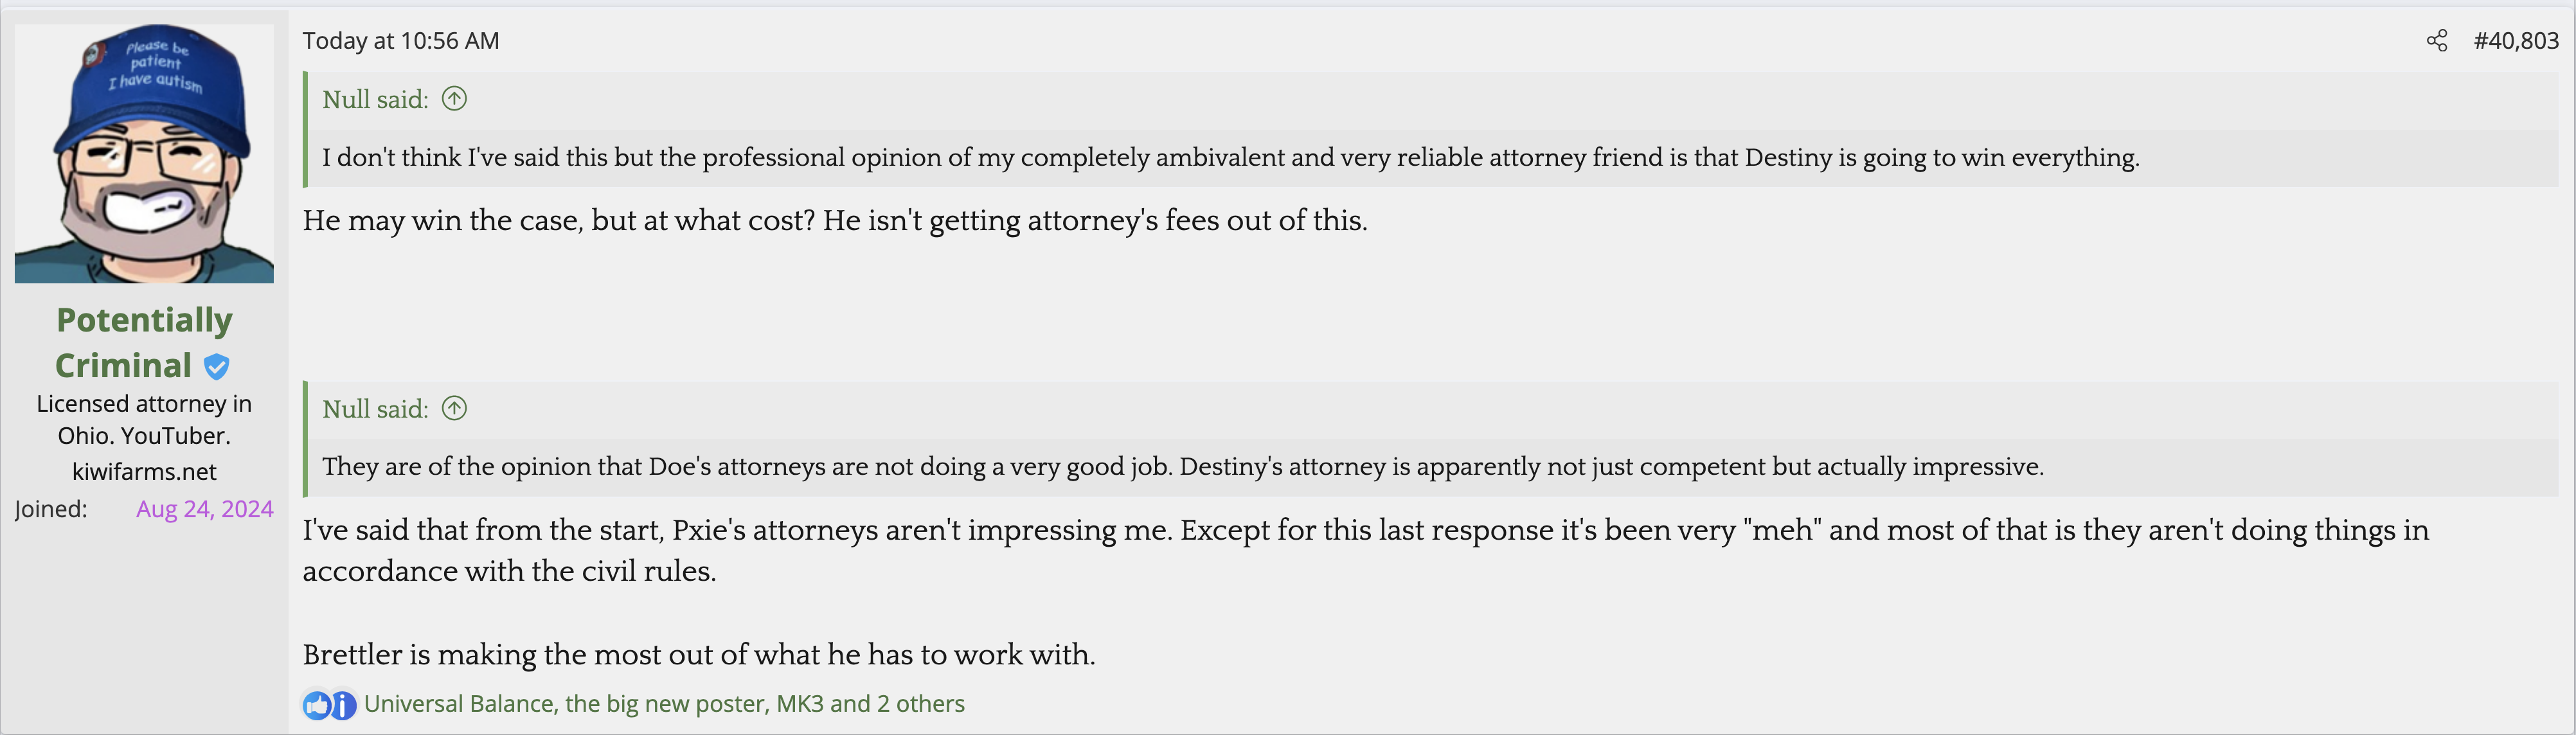Expand the quote about Doe's attorneys
Image resolution: width=2576 pixels, height=735 pixels.
[x=1182, y=466]
